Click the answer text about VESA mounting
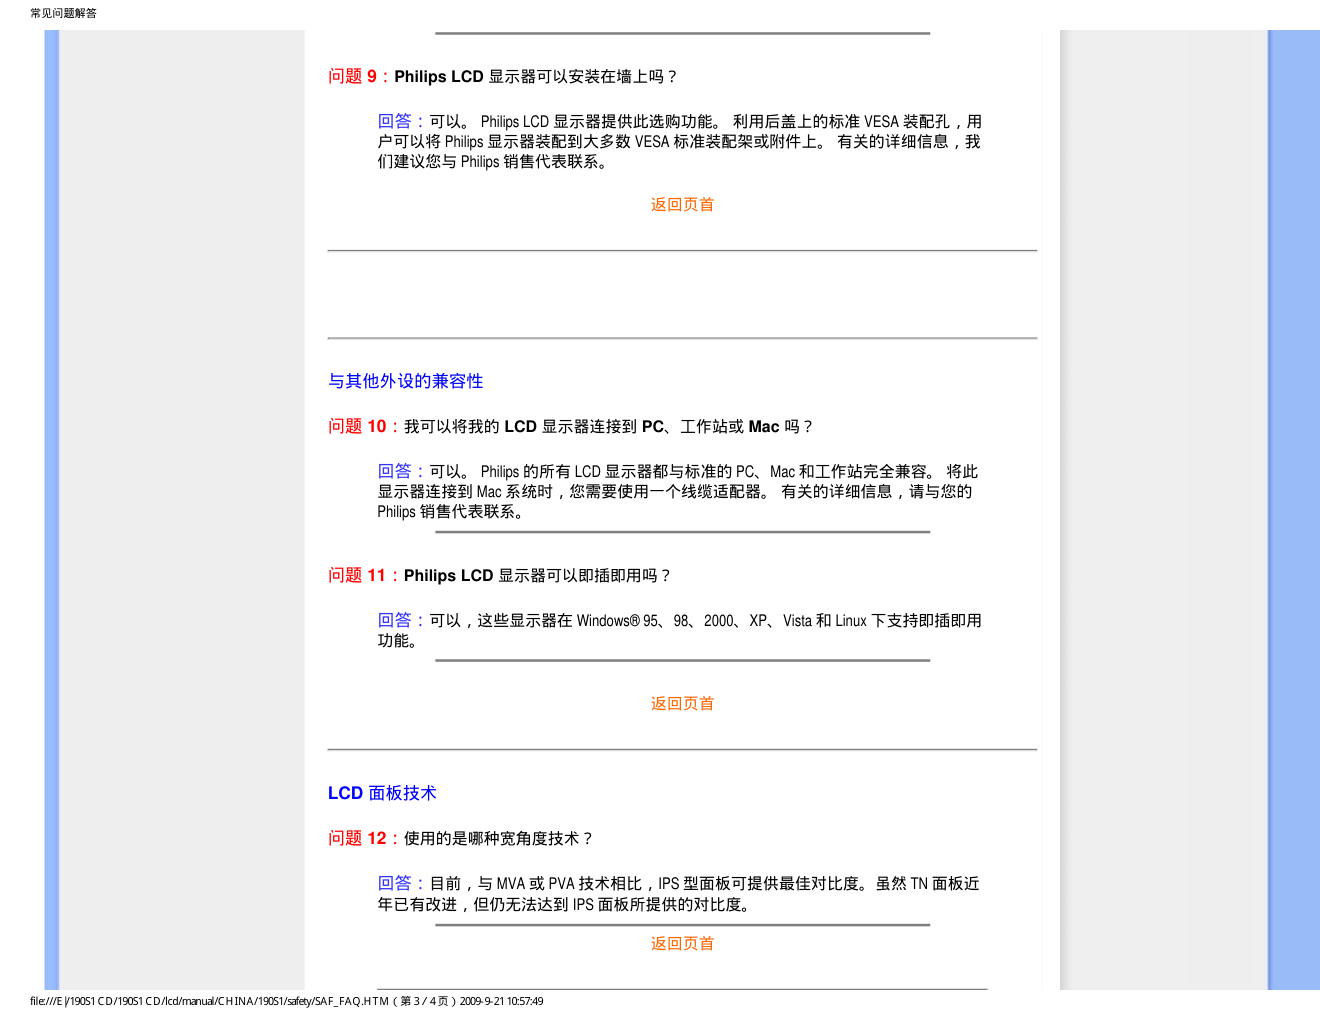 point(679,141)
